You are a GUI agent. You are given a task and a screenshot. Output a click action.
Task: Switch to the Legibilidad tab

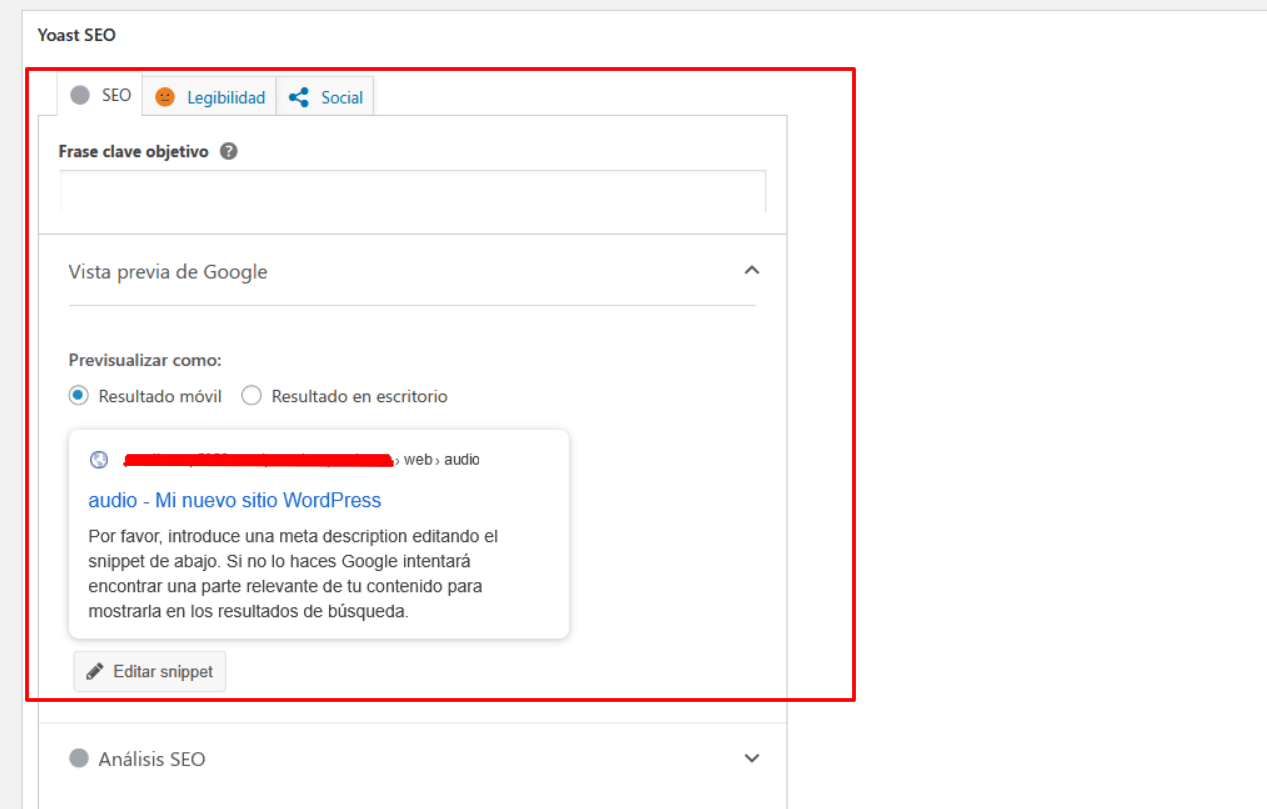pos(209,97)
